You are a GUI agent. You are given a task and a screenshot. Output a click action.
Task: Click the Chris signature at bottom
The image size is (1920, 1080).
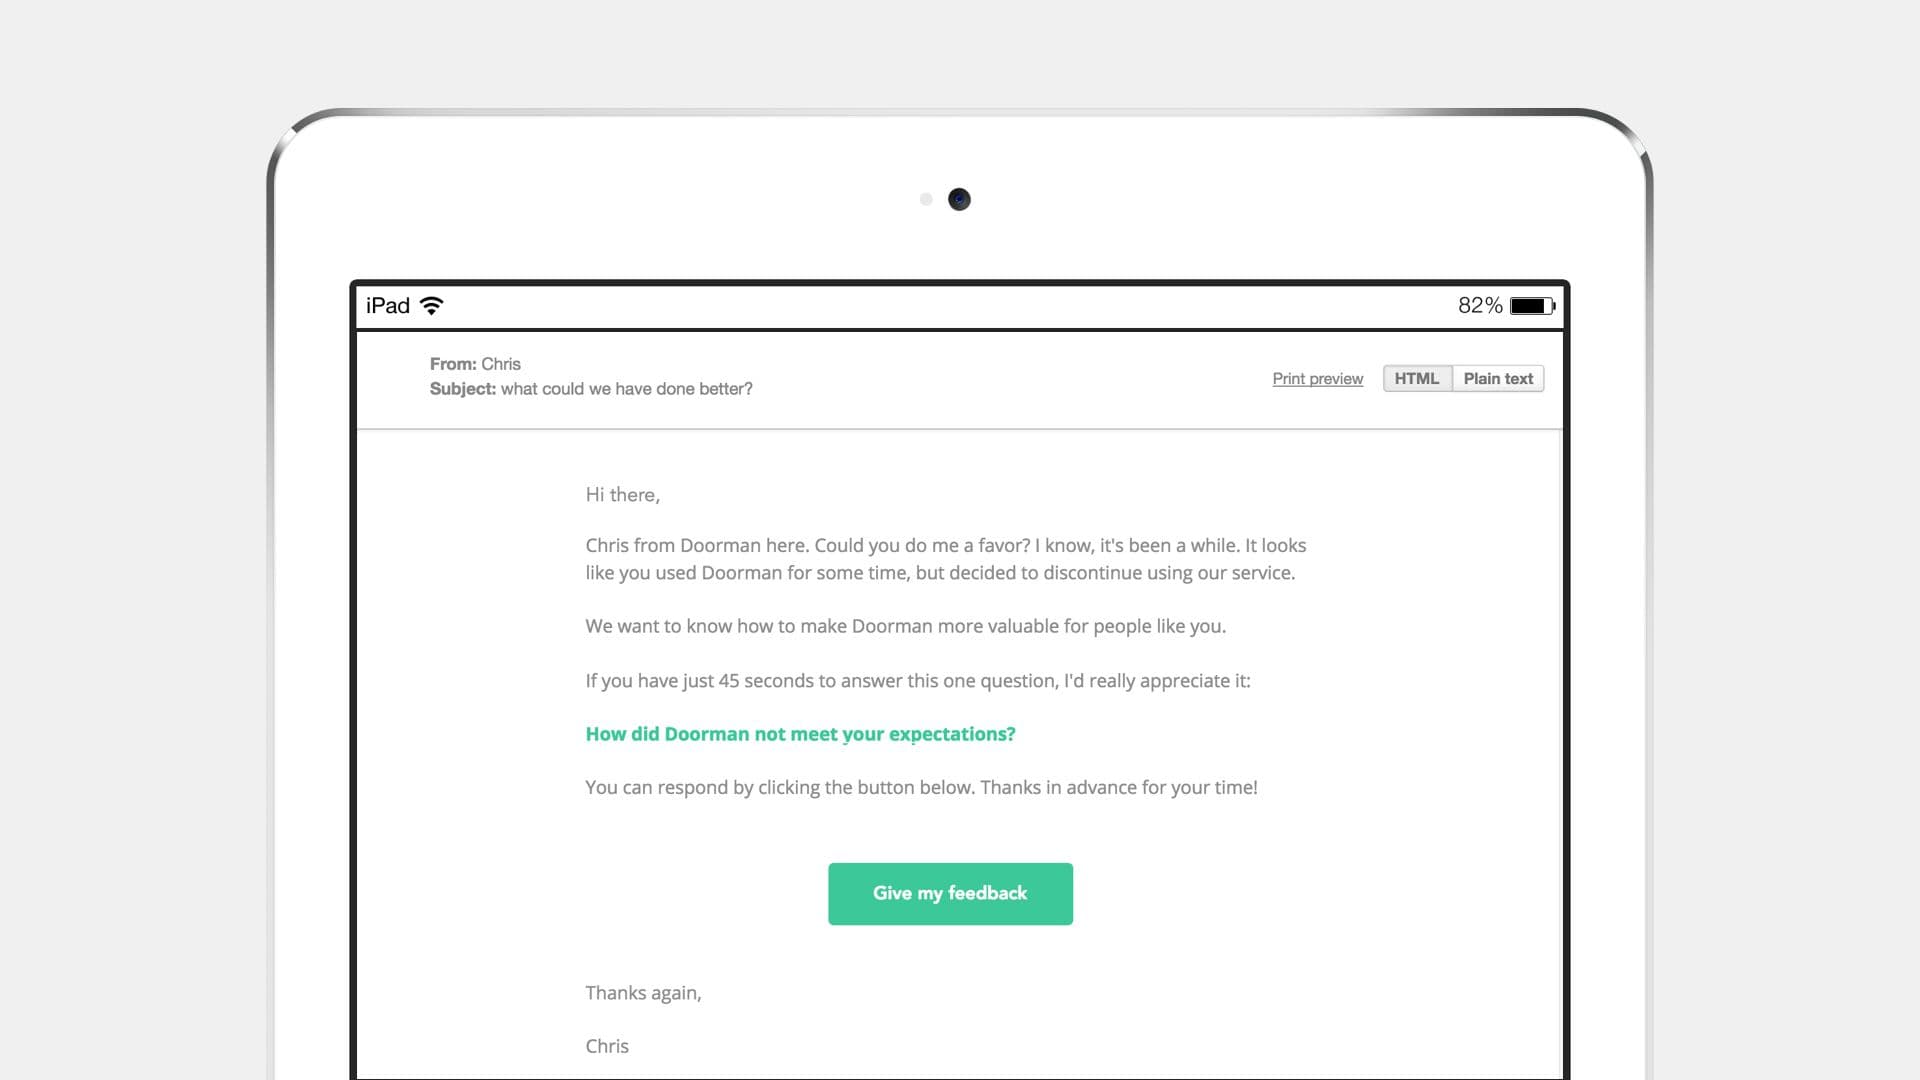[x=607, y=1046]
